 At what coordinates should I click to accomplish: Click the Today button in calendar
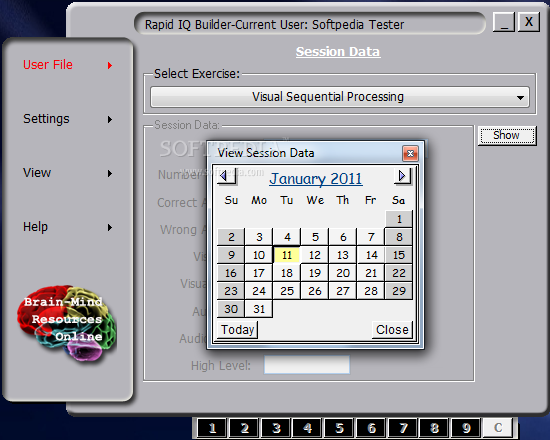(237, 330)
